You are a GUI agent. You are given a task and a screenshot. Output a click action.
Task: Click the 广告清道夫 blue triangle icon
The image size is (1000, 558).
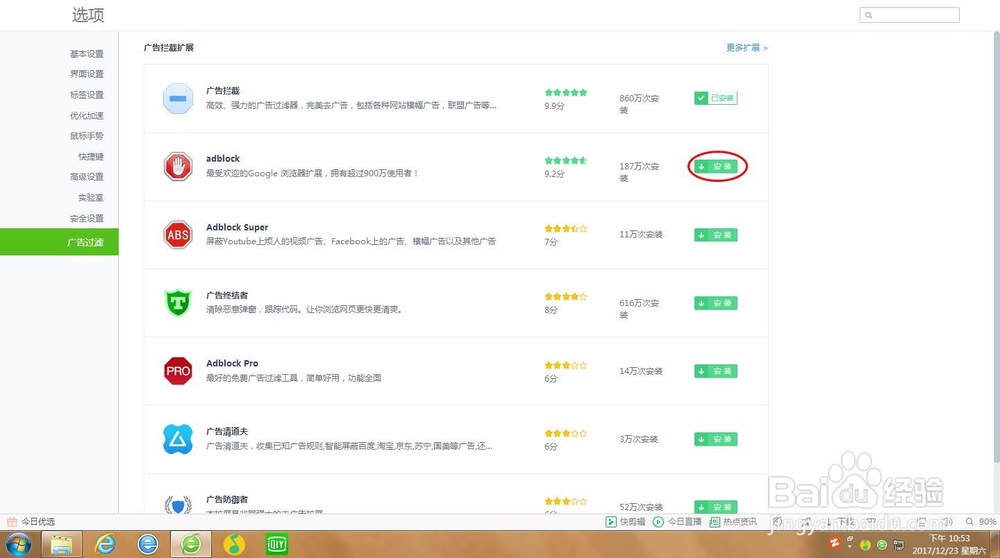178,439
